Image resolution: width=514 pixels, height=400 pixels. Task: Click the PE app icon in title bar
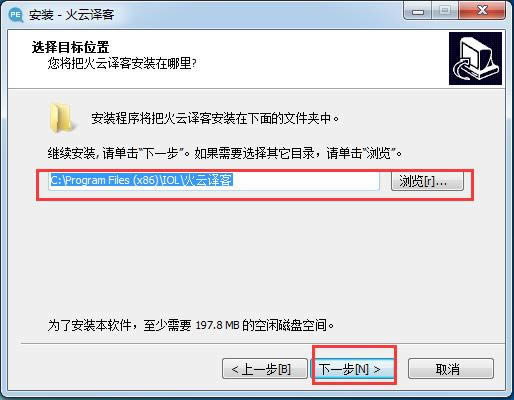pos(15,15)
